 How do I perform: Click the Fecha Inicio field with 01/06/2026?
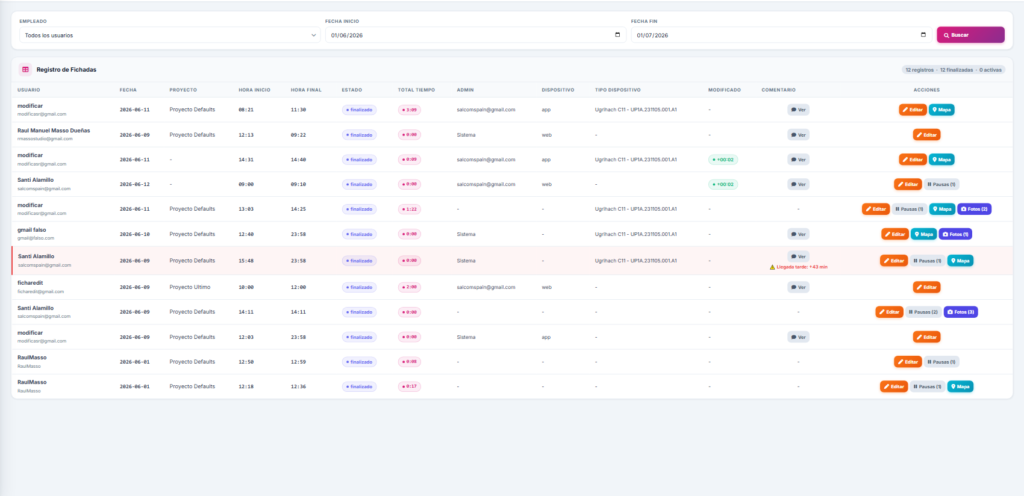point(475,35)
